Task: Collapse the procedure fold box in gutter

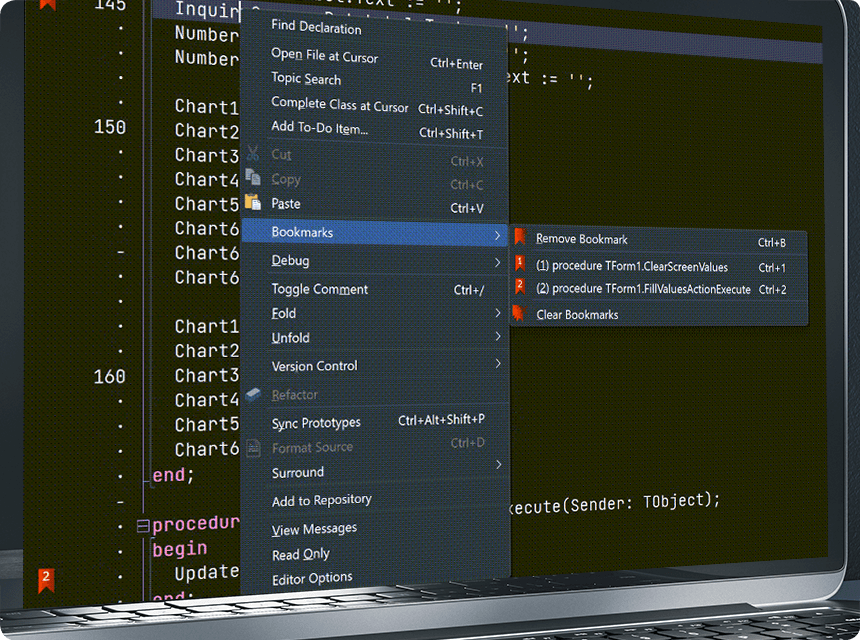Action: coord(143,525)
